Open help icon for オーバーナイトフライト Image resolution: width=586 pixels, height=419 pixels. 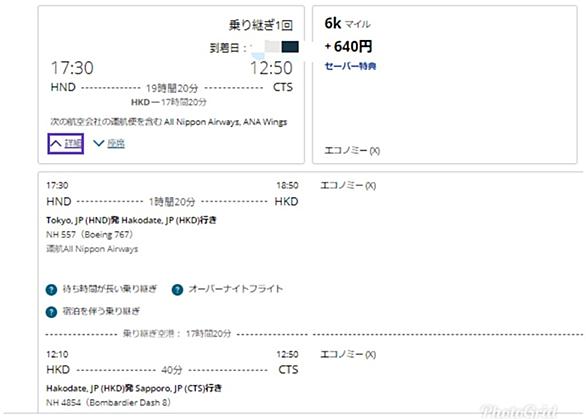pos(178,290)
